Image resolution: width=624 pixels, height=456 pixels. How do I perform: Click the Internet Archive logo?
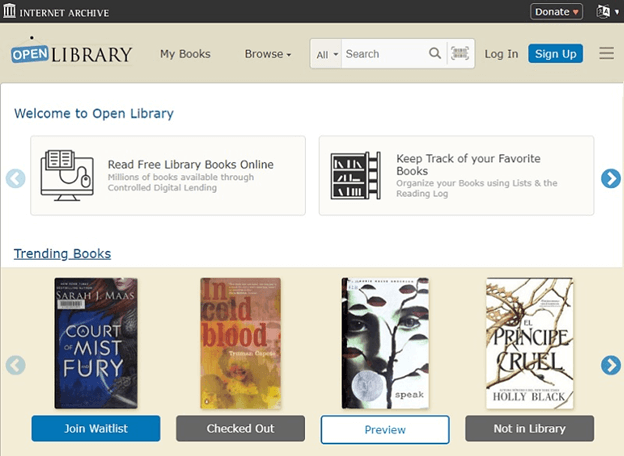[x=57, y=12]
